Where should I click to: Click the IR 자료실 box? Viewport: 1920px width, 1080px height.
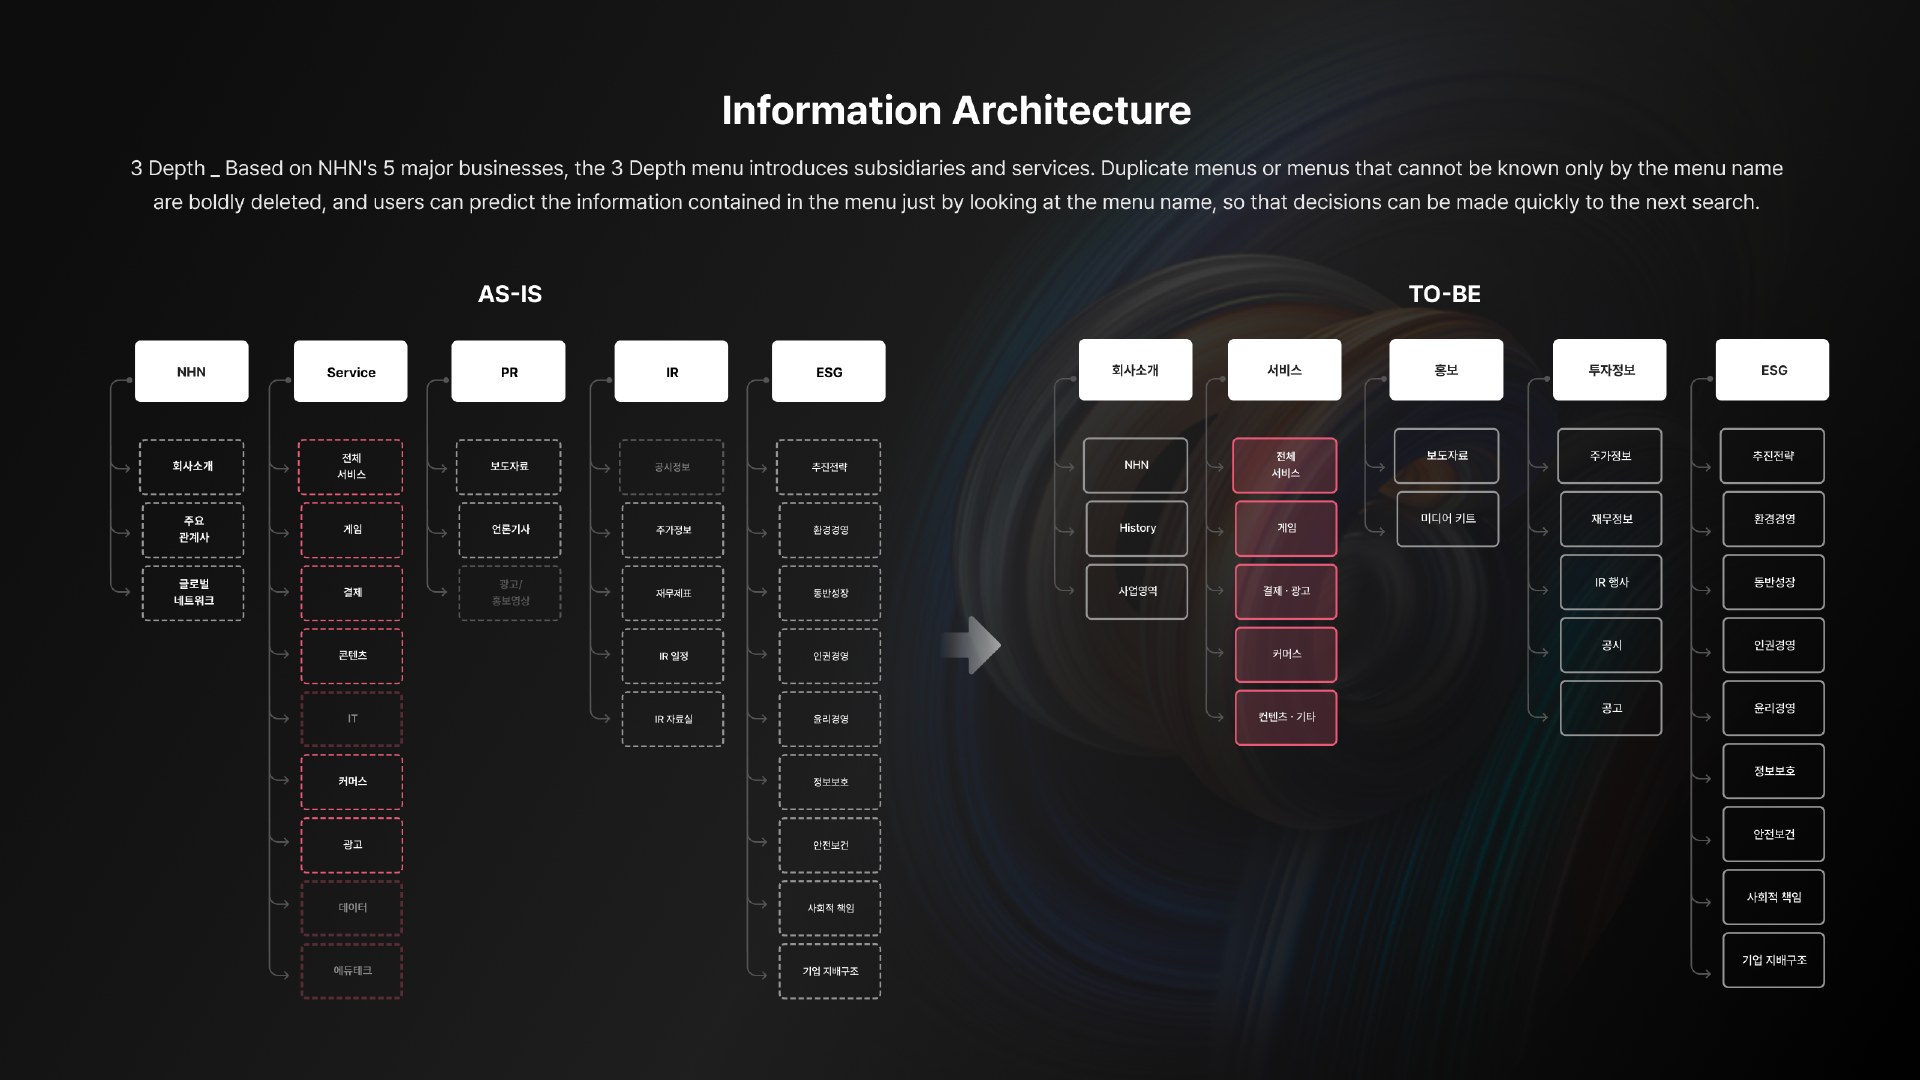pyautogui.click(x=673, y=719)
